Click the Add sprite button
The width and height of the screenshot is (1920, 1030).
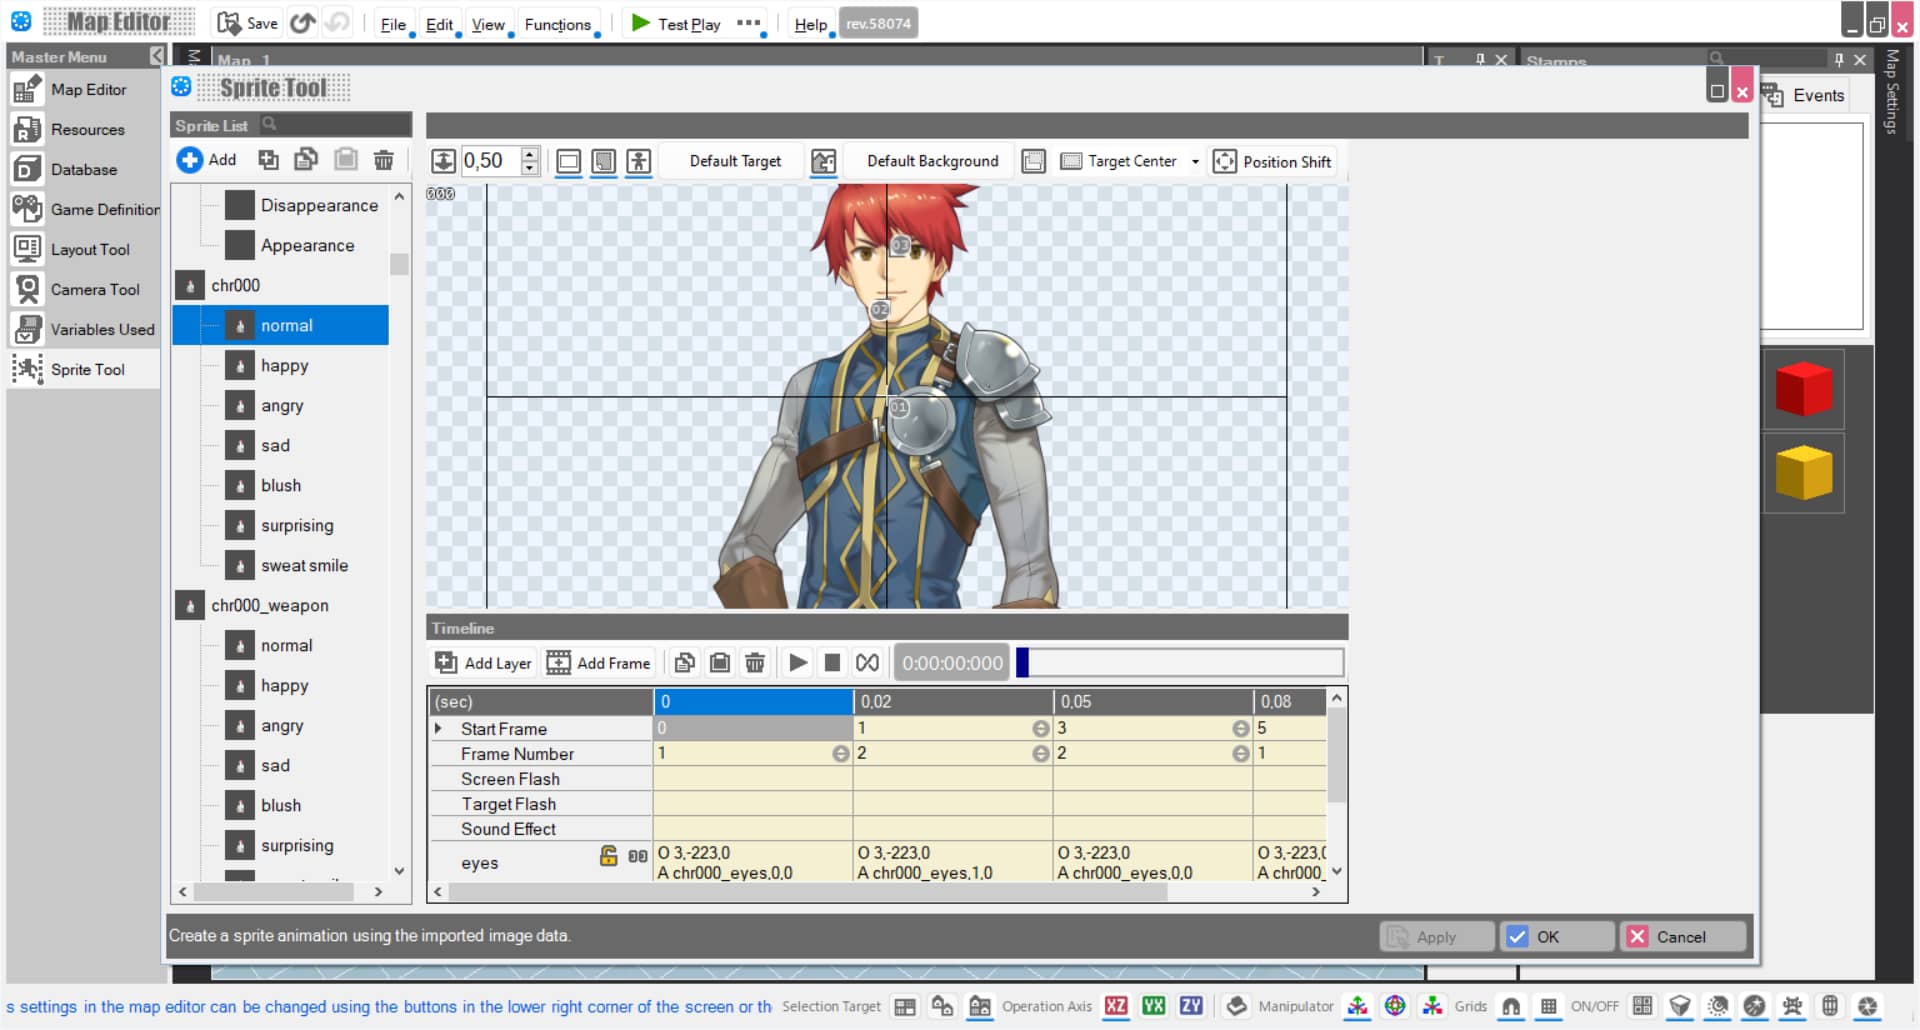(208, 160)
